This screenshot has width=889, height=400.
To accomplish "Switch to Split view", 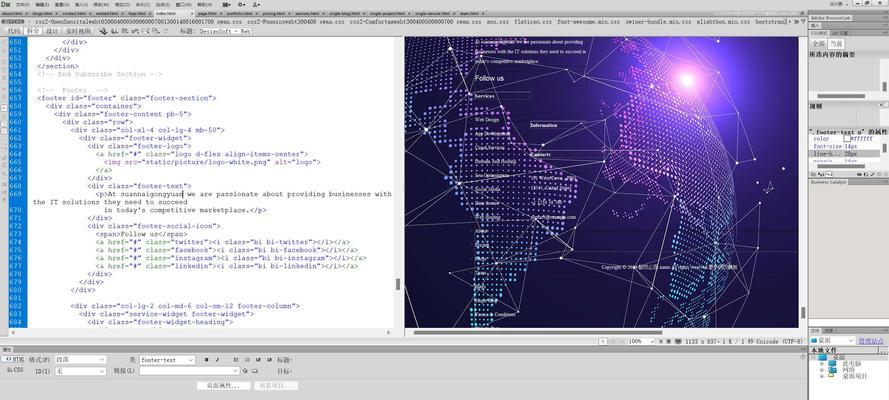I will point(33,31).
